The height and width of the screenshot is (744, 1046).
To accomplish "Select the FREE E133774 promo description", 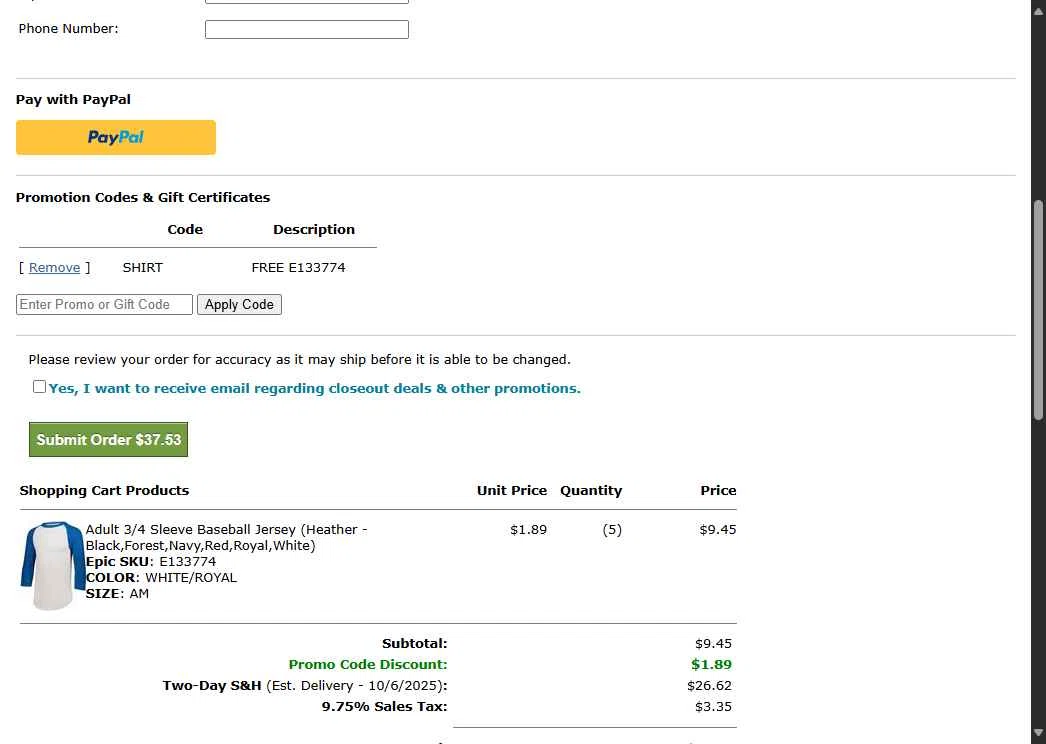I will pyautogui.click(x=298, y=268).
